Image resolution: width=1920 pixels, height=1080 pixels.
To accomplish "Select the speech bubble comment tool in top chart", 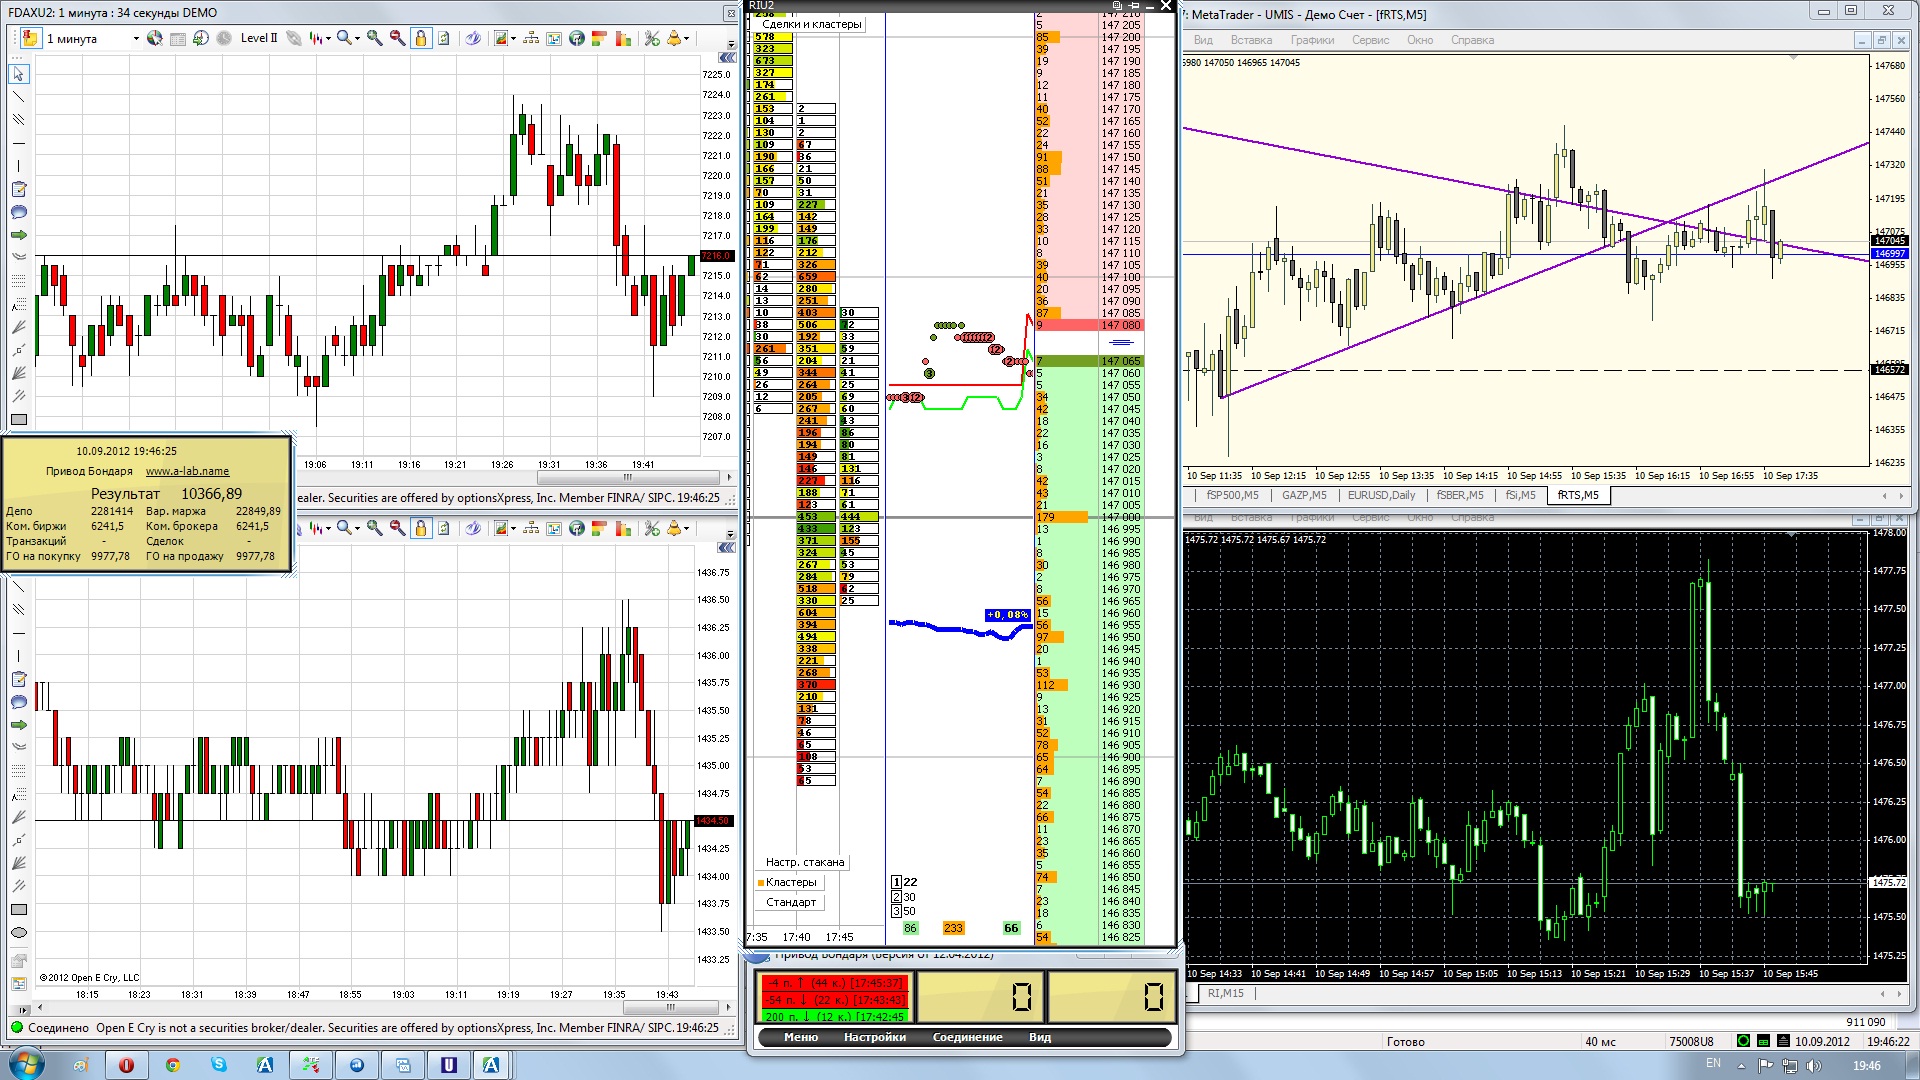I will (18, 212).
